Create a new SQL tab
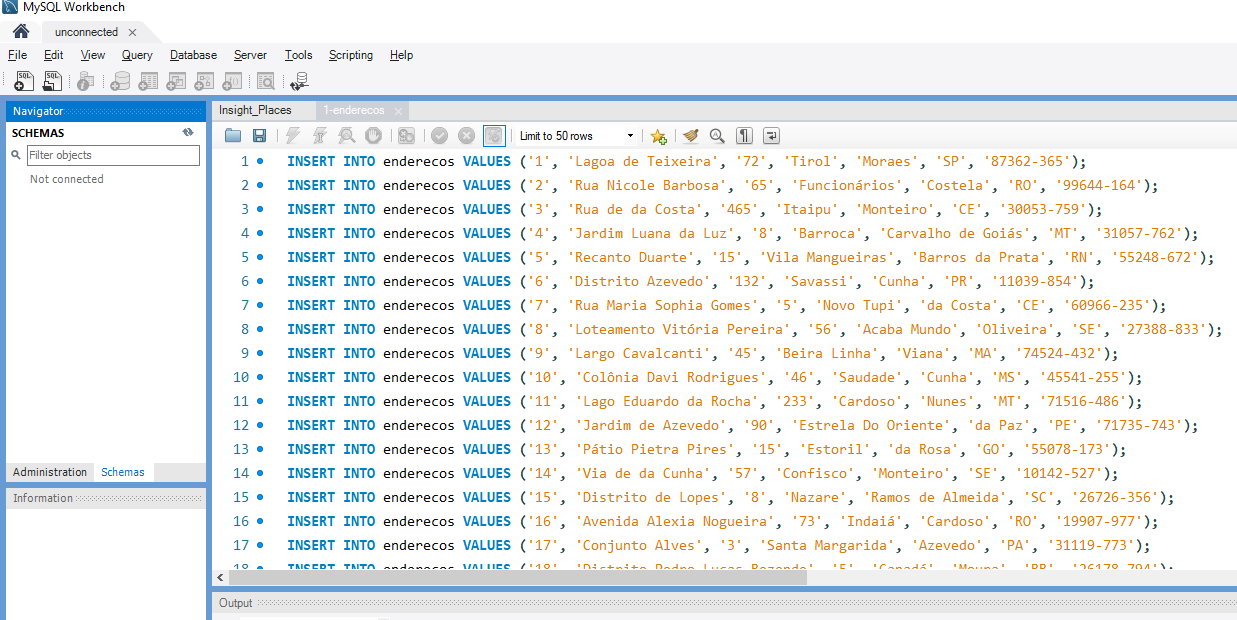Screen dimensions: 1237x620 [24, 81]
